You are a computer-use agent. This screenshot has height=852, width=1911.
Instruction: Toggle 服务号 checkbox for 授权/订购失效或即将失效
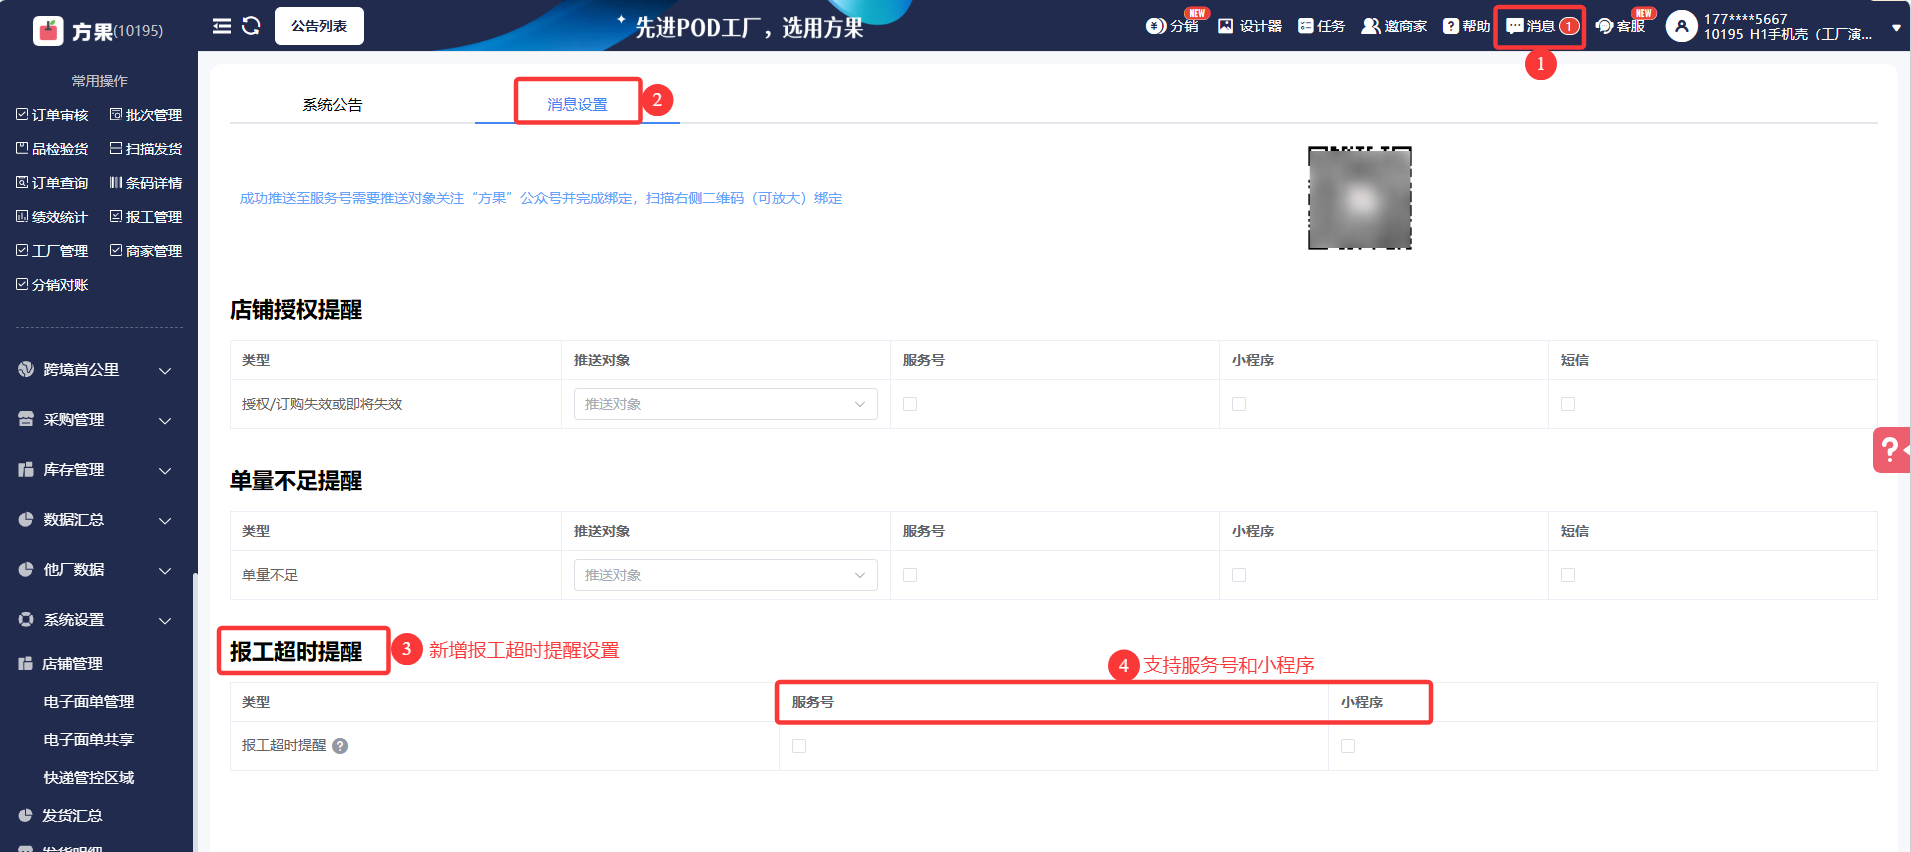pyautogui.click(x=910, y=404)
